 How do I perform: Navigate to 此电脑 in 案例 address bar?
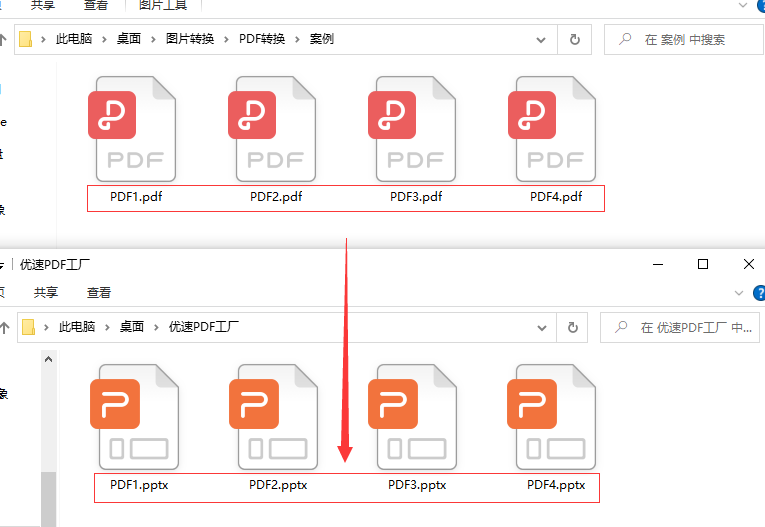(x=74, y=39)
